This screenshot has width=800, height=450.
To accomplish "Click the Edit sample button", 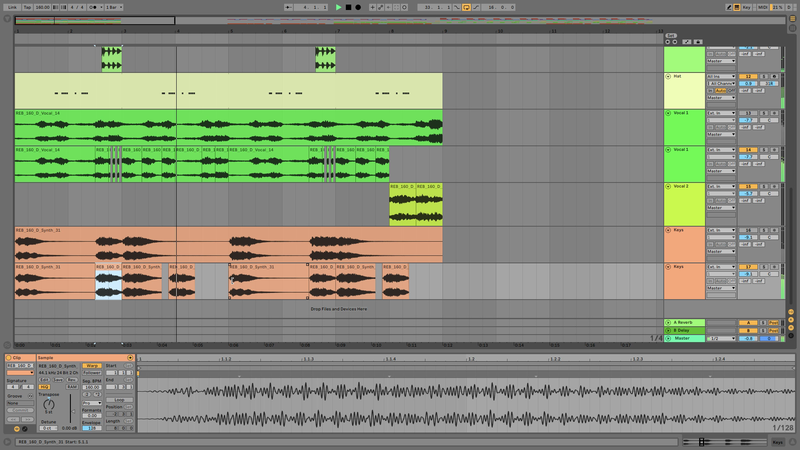I will pos(44,380).
